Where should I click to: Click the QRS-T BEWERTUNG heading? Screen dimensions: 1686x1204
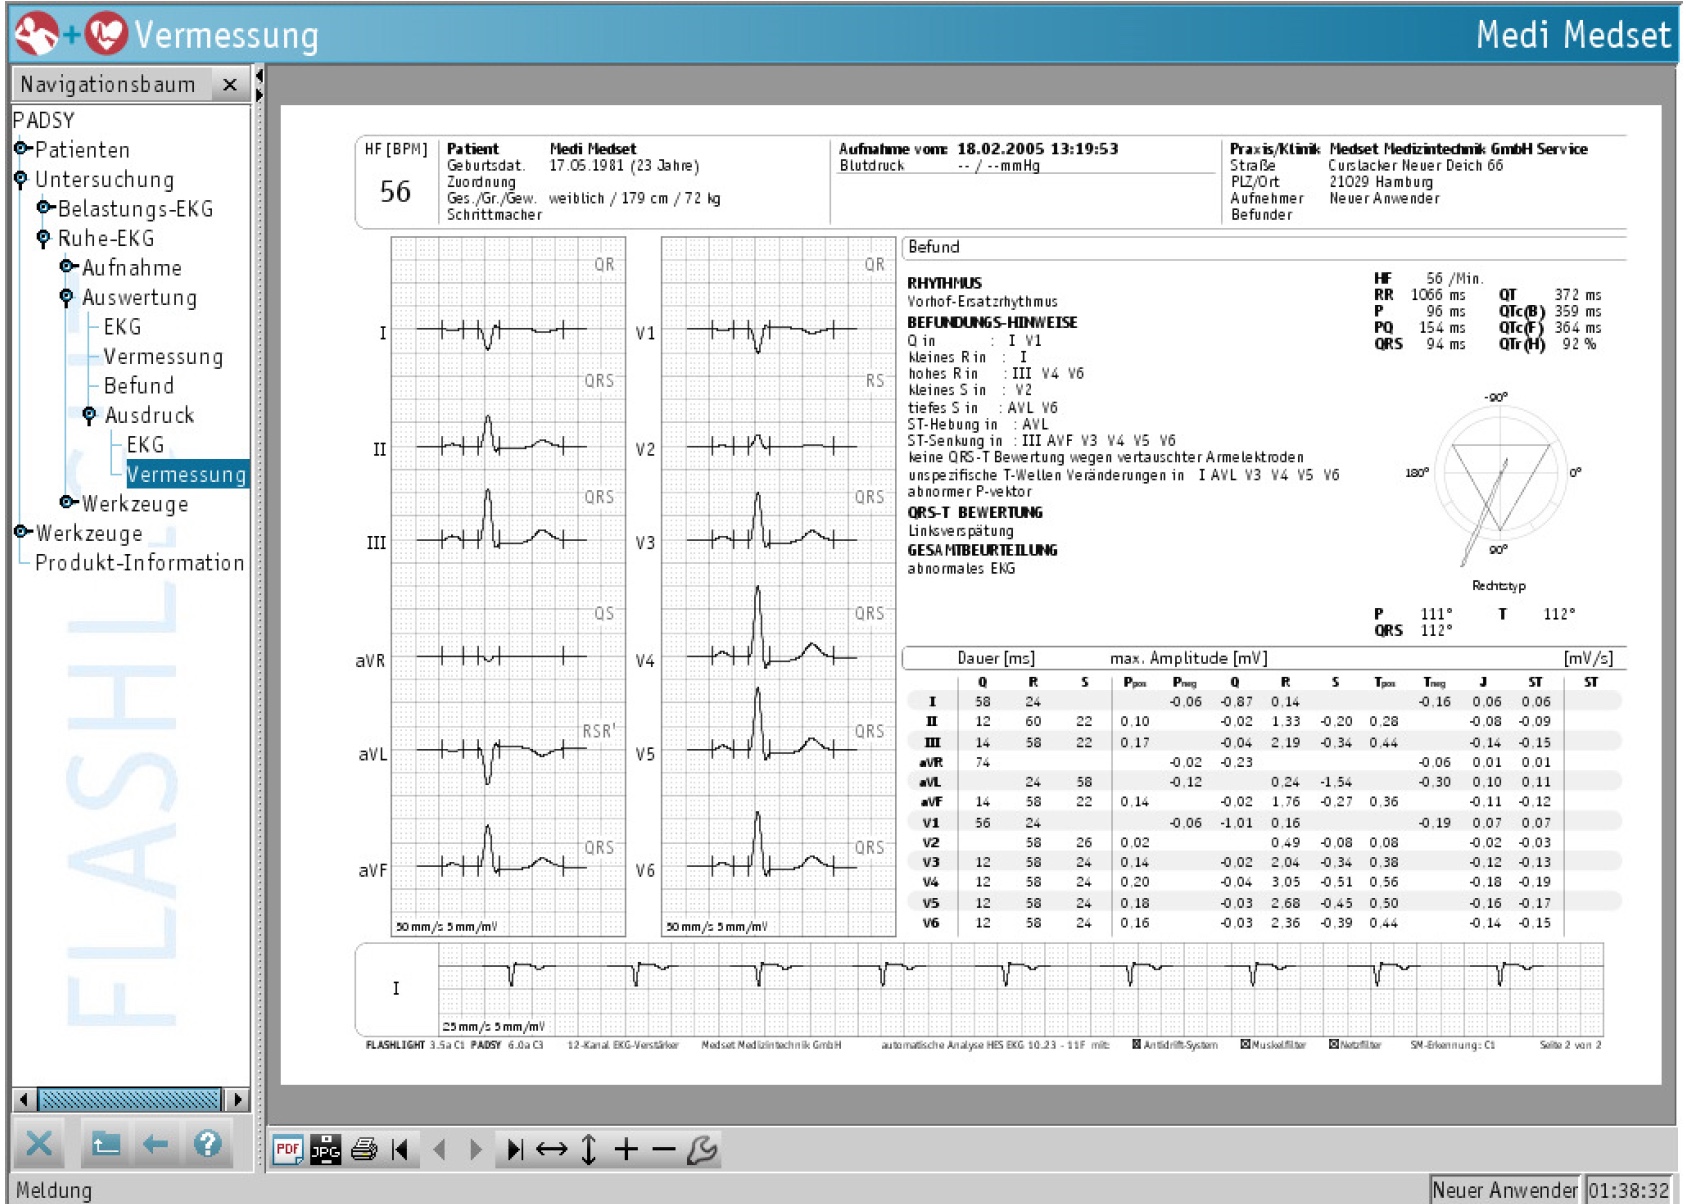coord(974,512)
